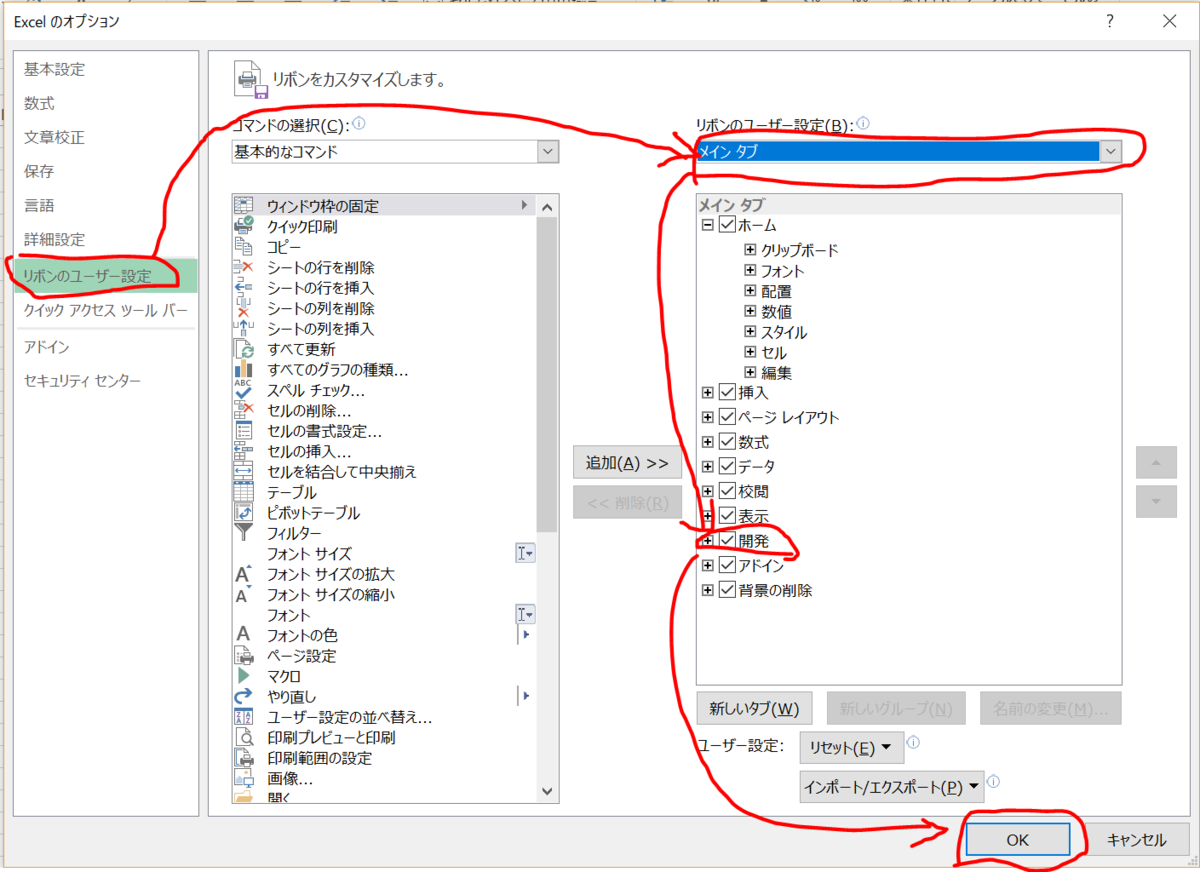Click the キャンセル button
The width and height of the screenshot is (1200, 872).
pyautogui.click(x=1136, y=840)
